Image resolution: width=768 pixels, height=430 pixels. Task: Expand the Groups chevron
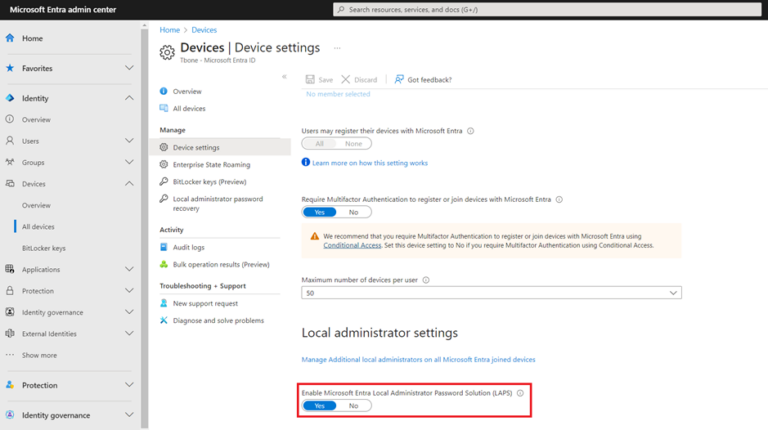129,162
